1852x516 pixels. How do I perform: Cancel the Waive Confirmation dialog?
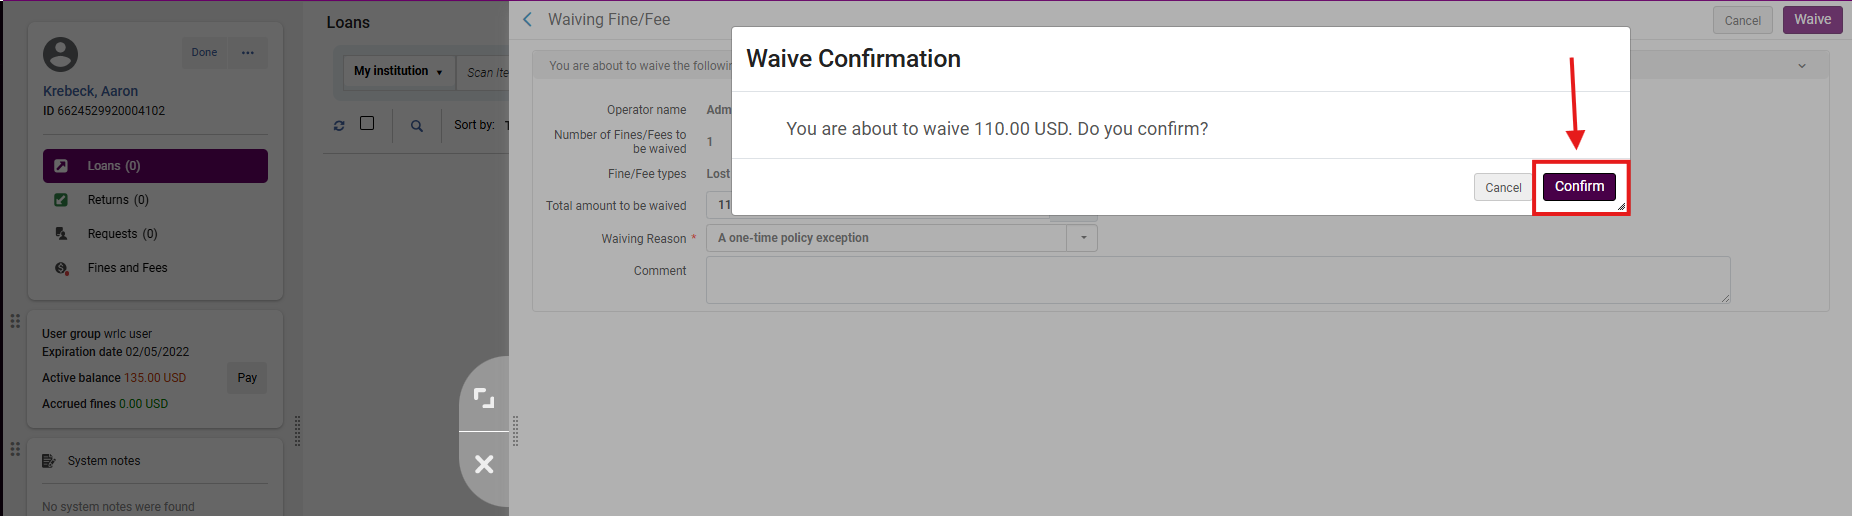click(x=1502, y=188)
